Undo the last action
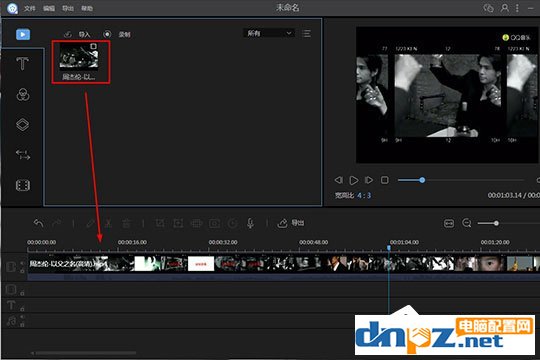This screenshot has width=540, height=360. pos(39,224)
